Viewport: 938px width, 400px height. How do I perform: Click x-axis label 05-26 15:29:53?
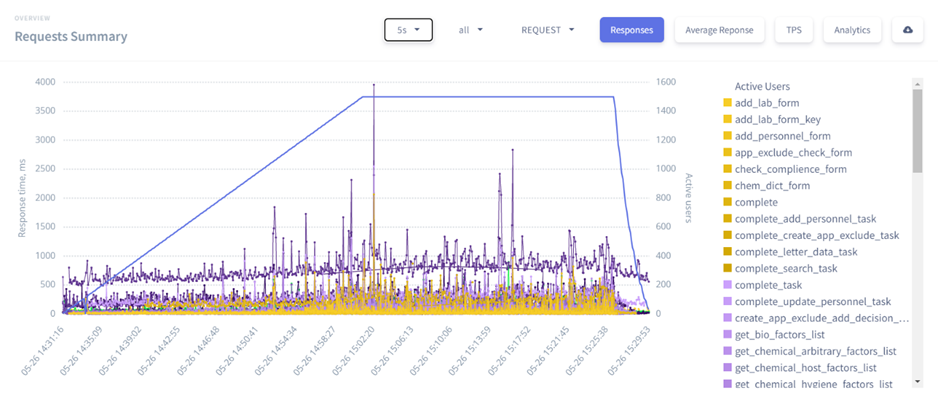click(x=629, y=349)
